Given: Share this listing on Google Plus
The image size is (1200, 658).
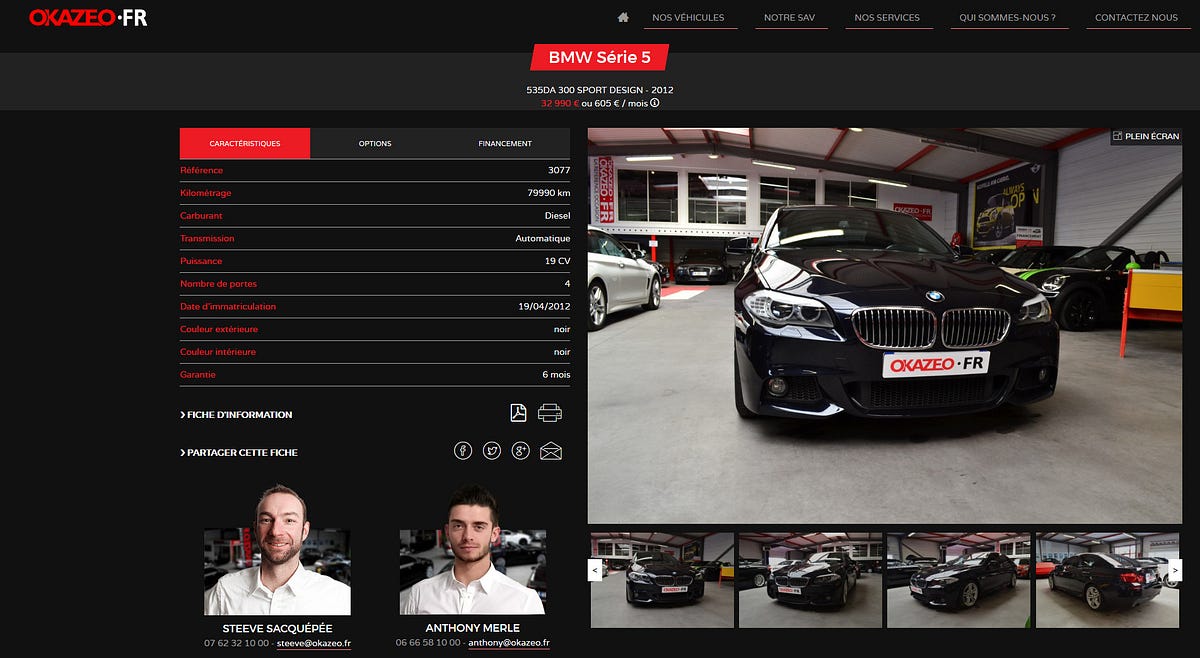Looking at the screenshot, I should coord(520,451).
